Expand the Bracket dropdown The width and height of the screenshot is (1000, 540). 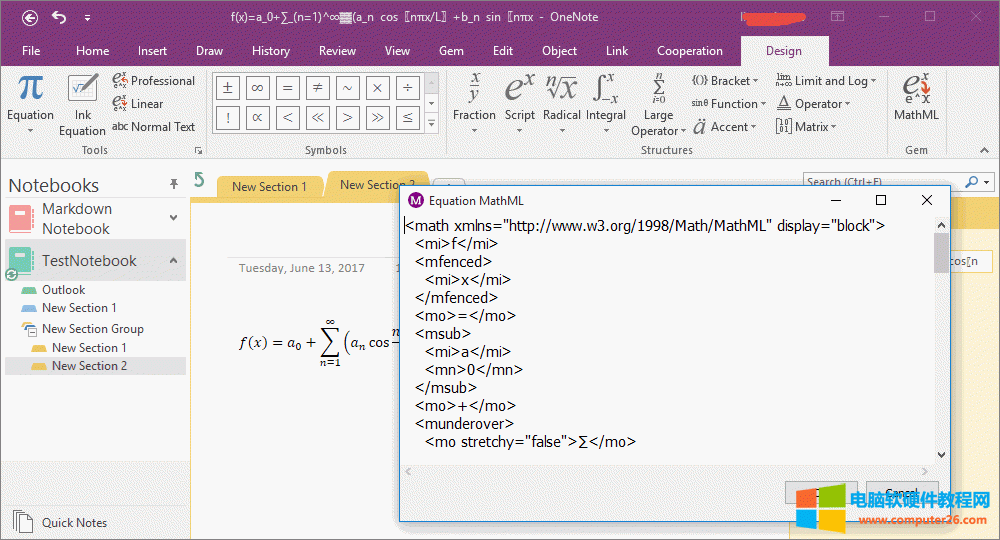pyautogui.click(x=725, y=81)
